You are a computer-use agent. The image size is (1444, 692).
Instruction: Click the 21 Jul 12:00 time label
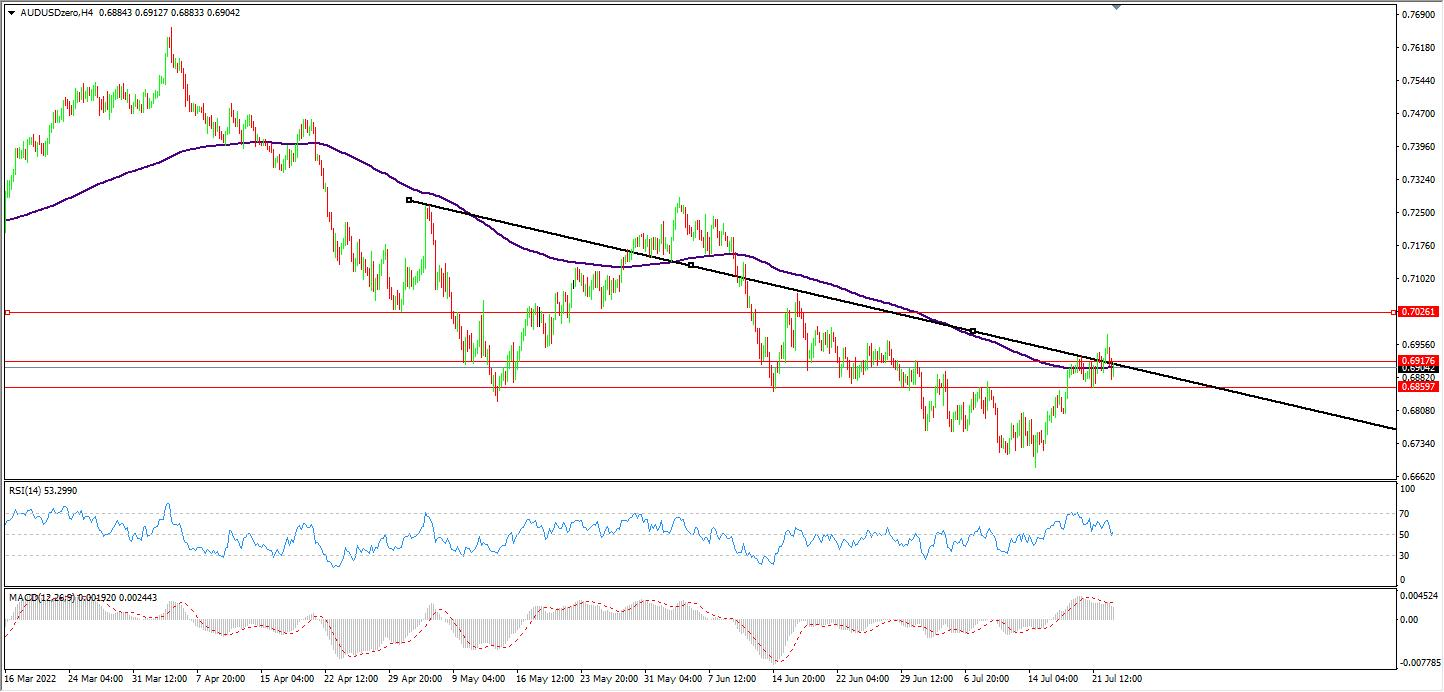tap(1114, 678)
